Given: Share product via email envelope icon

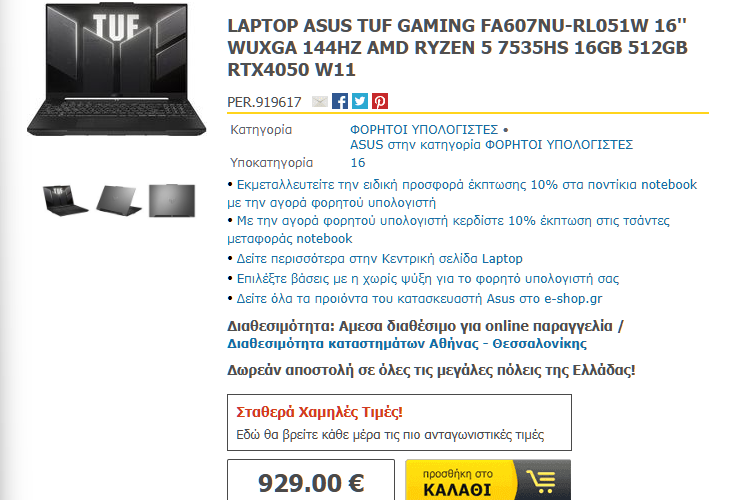Looking at the screenshot, I should click(320, 101).
